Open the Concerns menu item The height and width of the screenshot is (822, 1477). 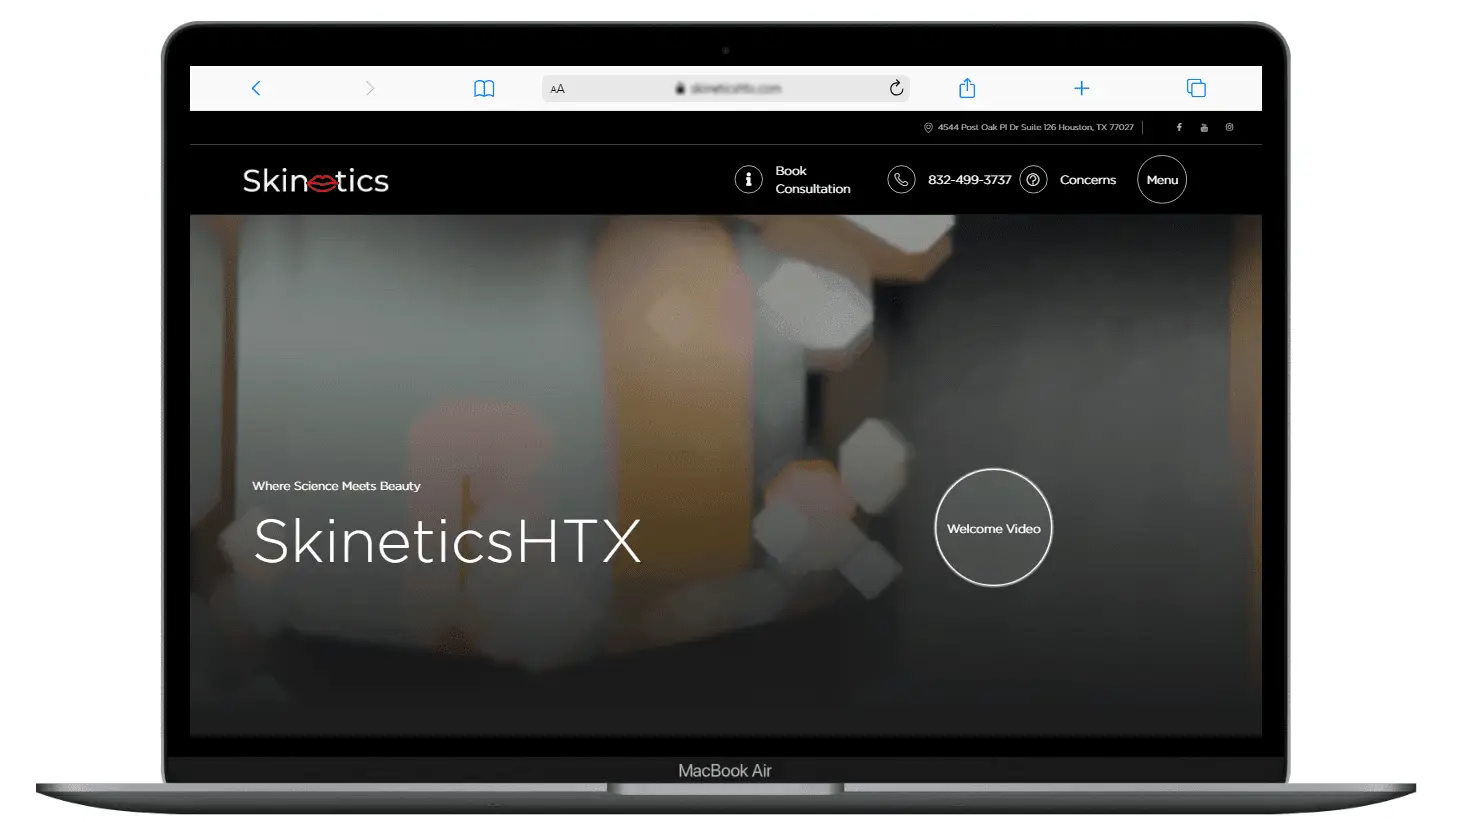[x=1087, y=180]
